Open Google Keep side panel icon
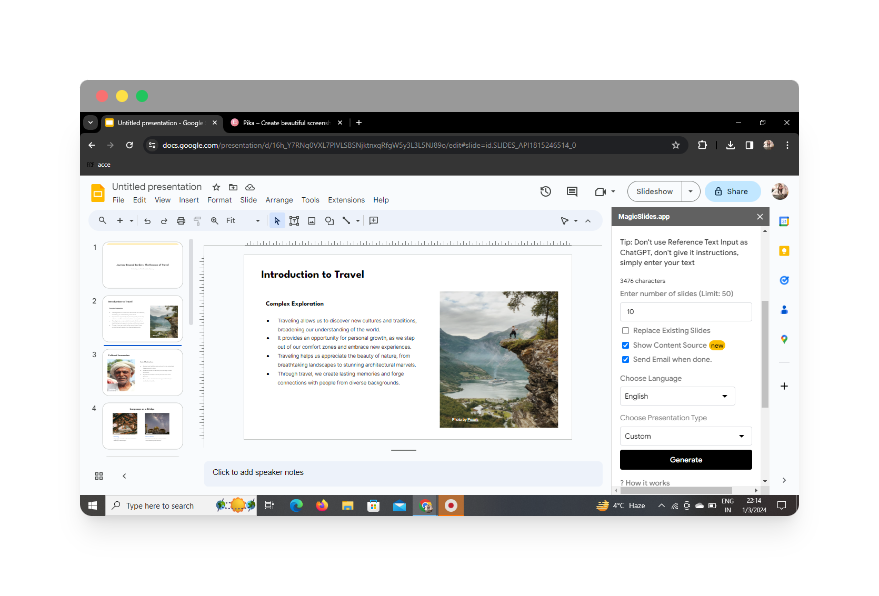Screen dimensions: 879x596 coord(784,251)
